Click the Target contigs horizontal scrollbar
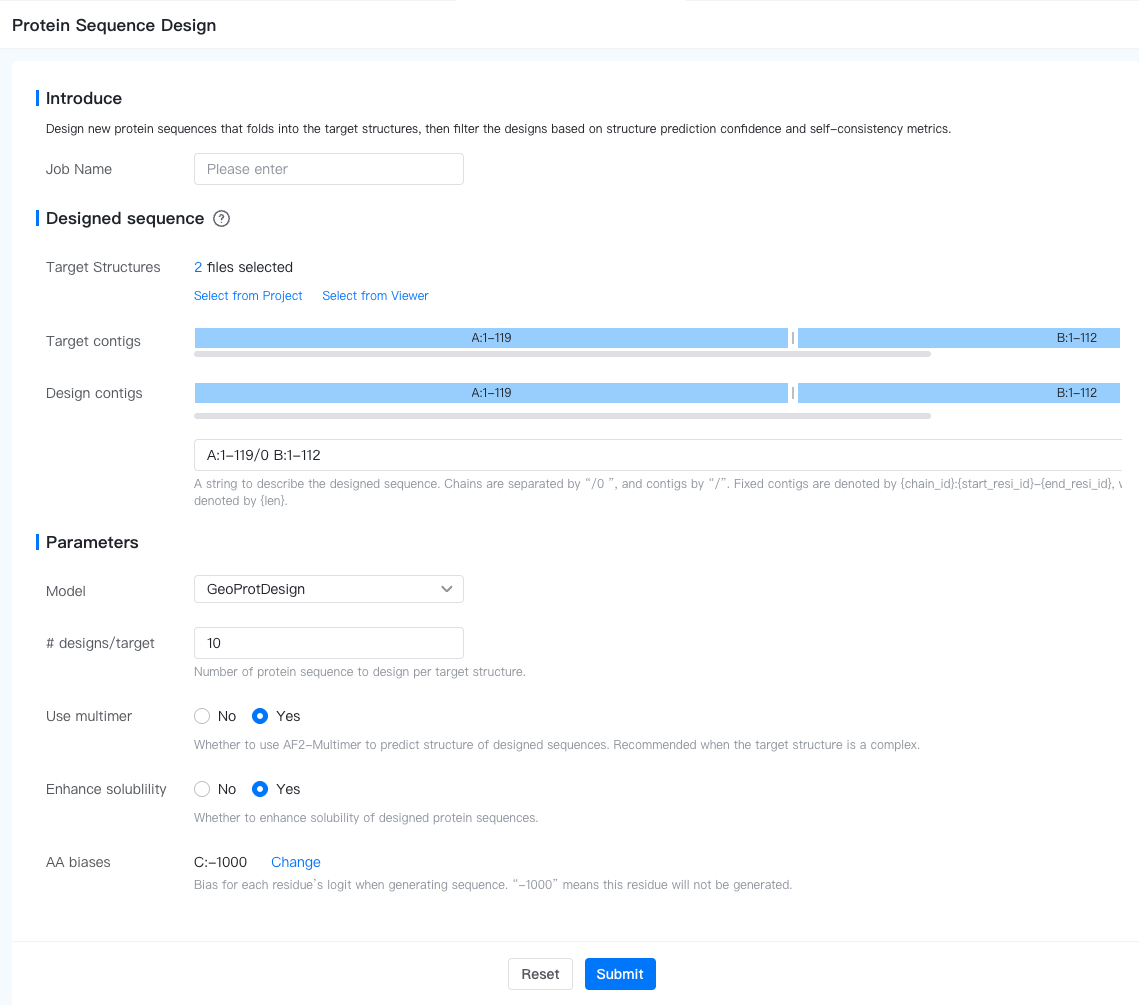This screenshot has height=1005, width=1139. (x=562, y=354)
